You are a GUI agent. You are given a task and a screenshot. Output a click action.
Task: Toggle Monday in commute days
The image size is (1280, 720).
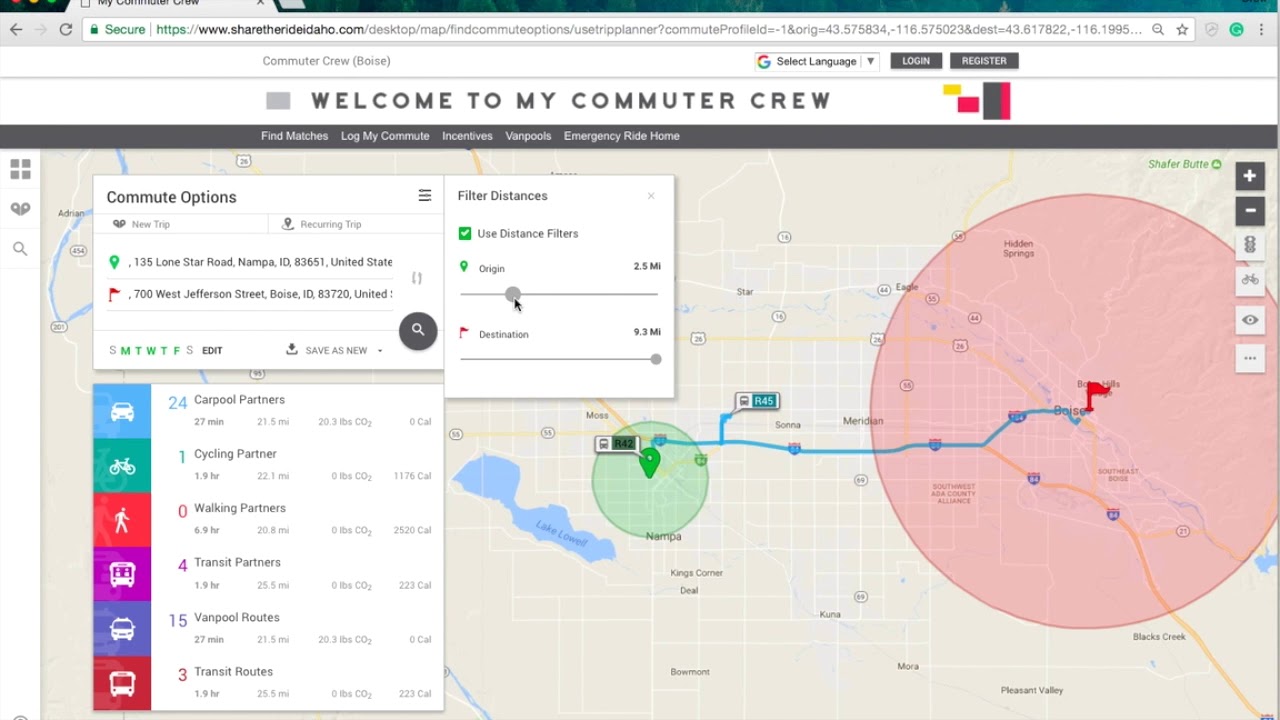[x=126, y=351]
